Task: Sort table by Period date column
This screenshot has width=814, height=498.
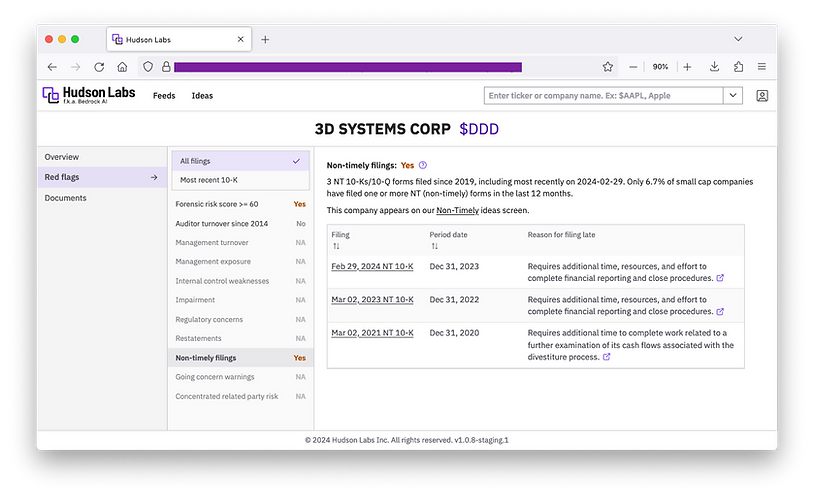Action: coord(434,246)
